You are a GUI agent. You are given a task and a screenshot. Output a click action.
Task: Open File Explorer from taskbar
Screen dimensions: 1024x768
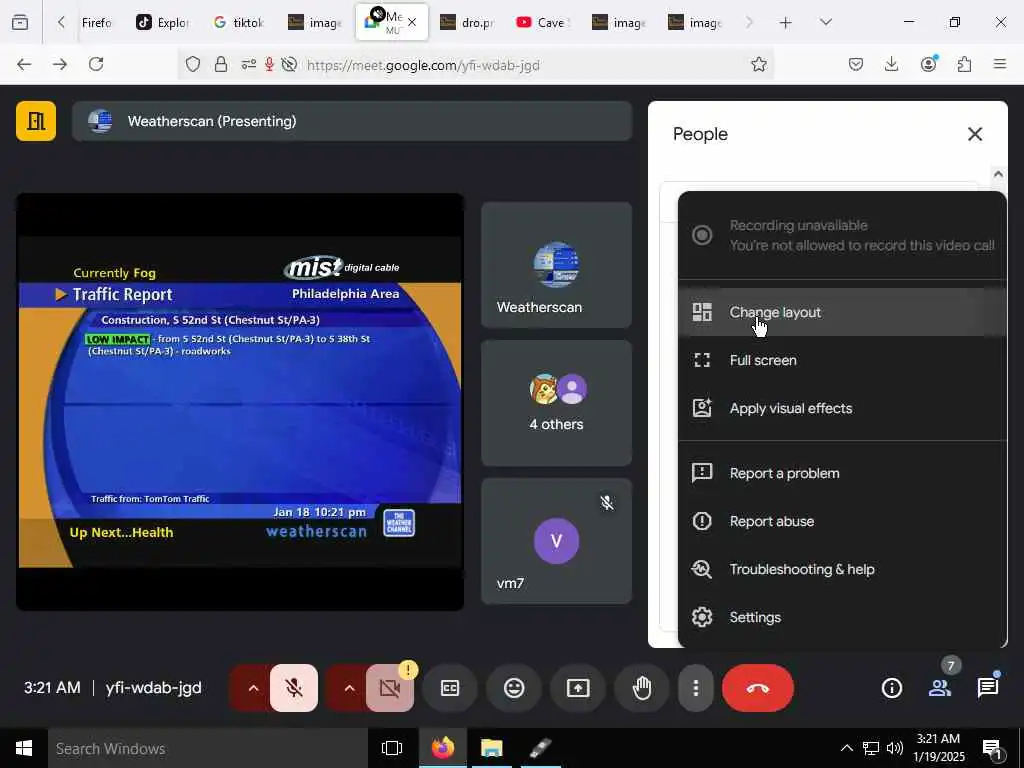[491, 748]
